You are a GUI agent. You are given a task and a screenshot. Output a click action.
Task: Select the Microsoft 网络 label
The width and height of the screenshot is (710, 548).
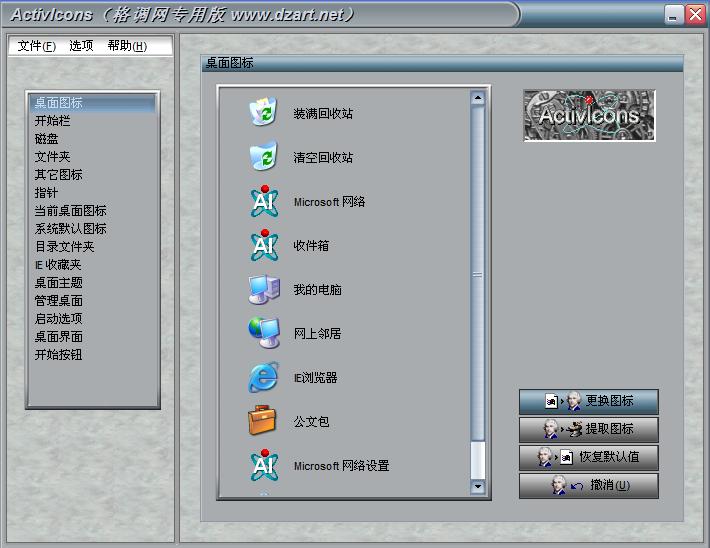pos(329,202)
